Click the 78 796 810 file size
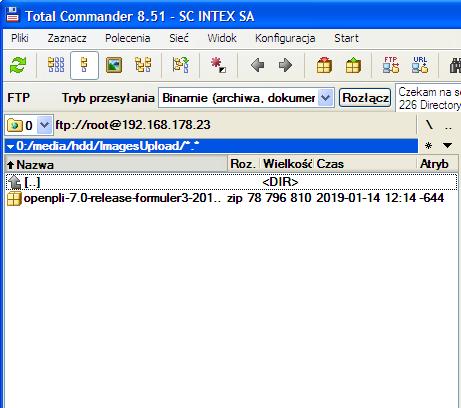The width and height of the screenshot is (461, 408). click(279, 198)
